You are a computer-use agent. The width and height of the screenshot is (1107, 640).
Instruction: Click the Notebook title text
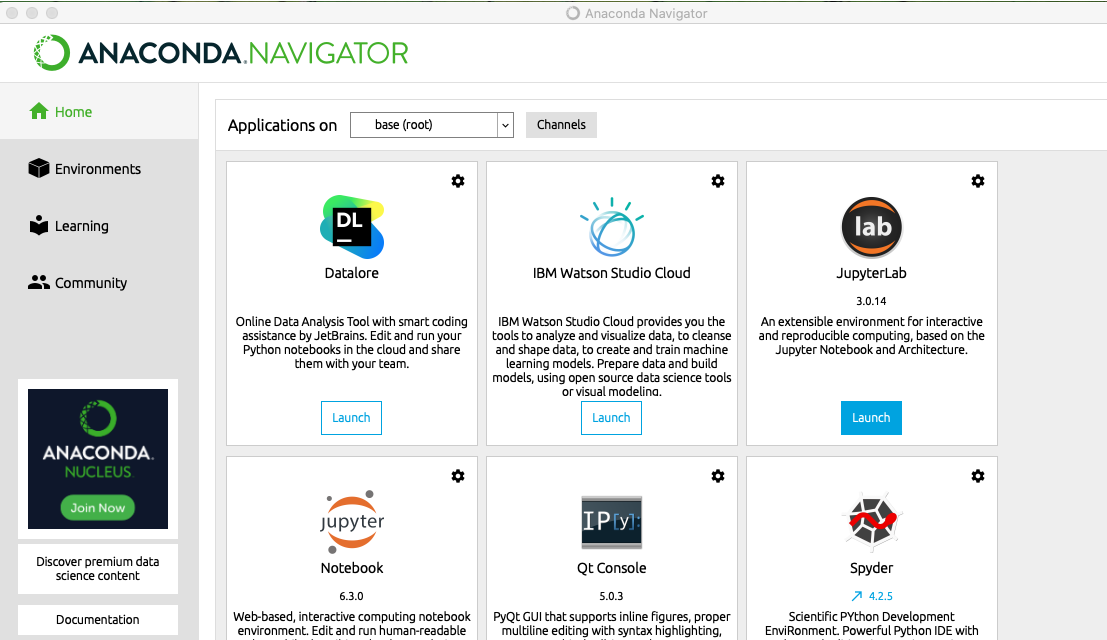352,568
